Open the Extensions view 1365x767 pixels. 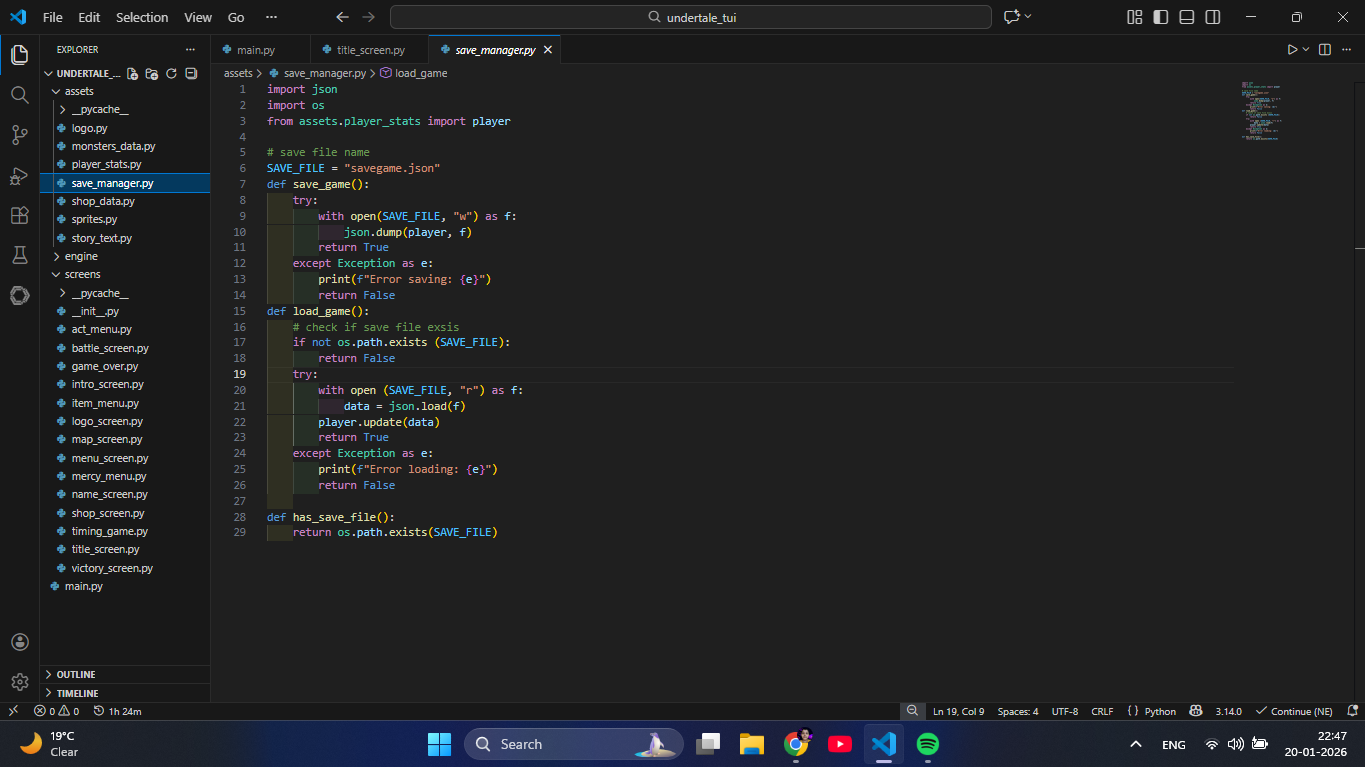pyautogui.click(x=19, y=215)
